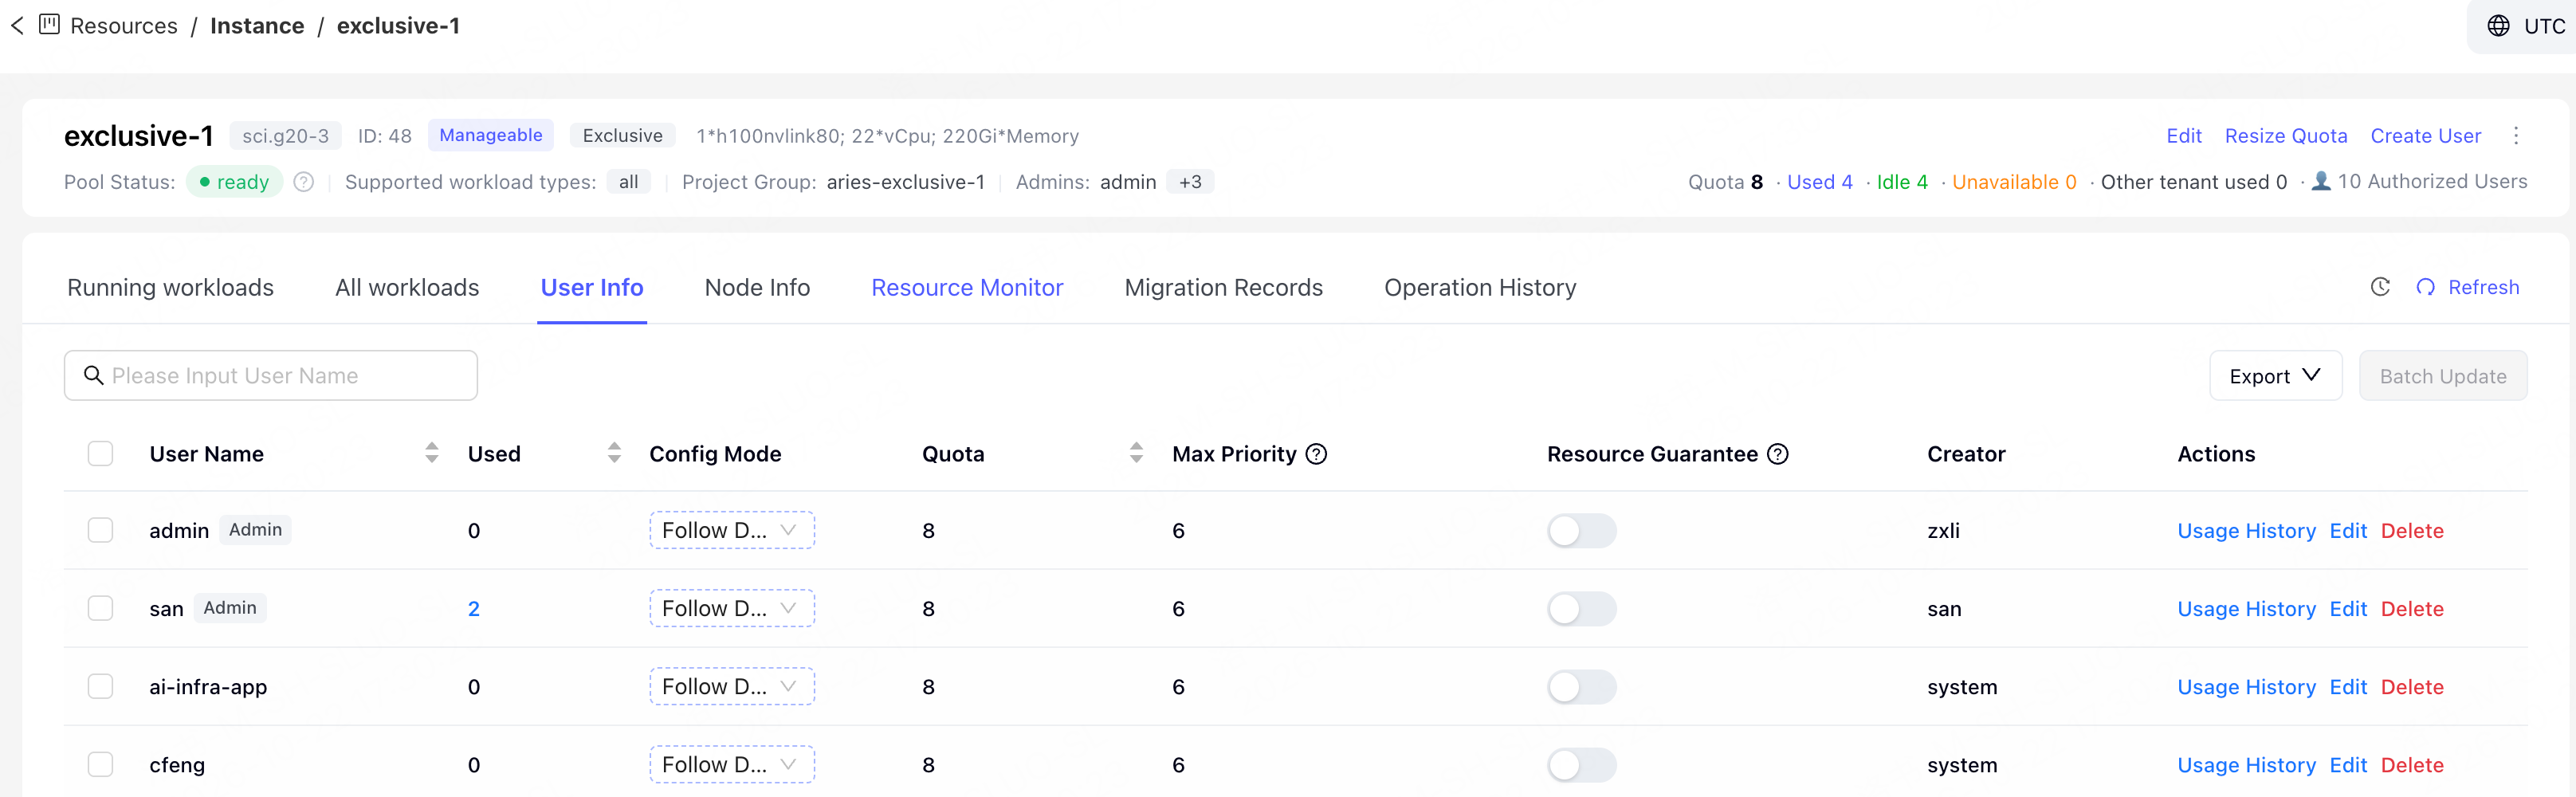Sort the Quota column
Viewport: 2576px width, 797px height.
pyautogui.click(x=1136, y=453)
